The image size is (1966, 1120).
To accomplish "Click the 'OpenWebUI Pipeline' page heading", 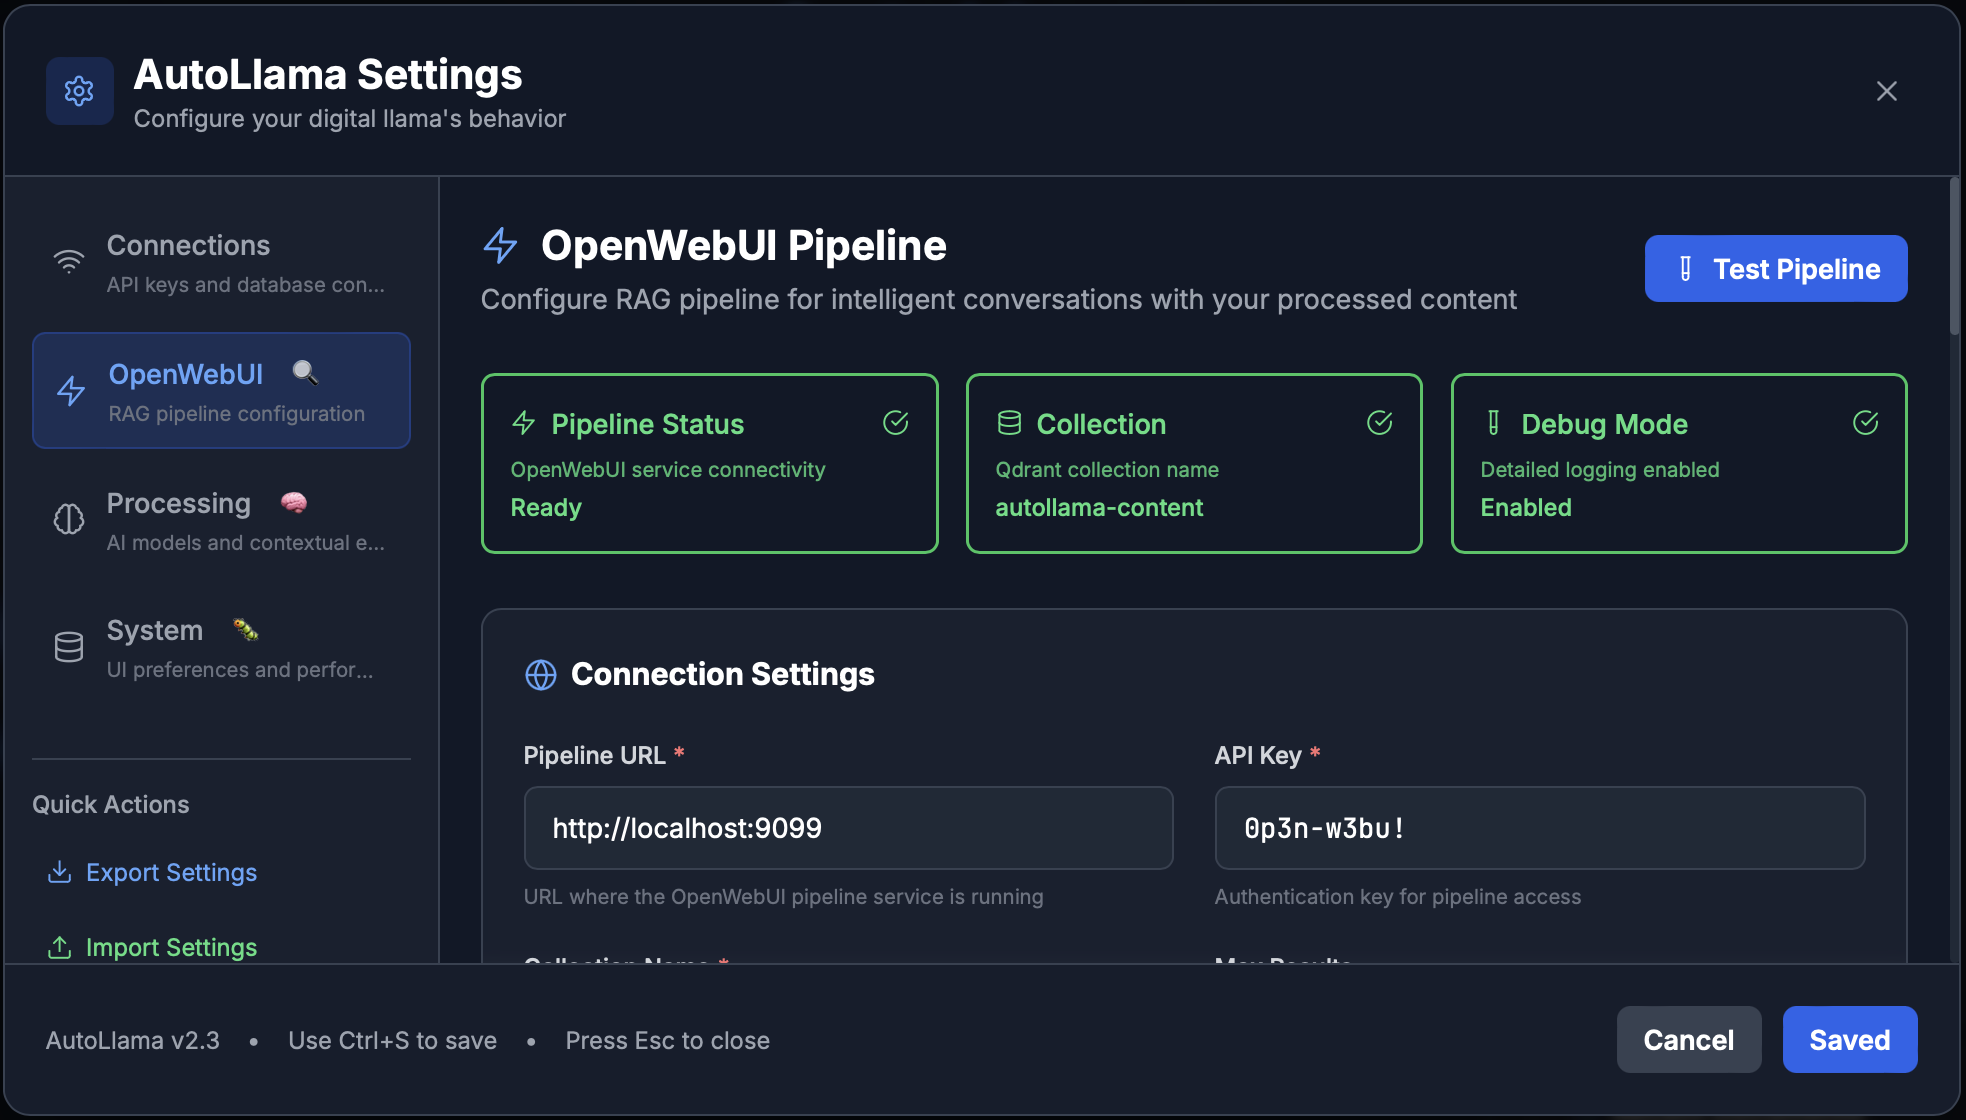I will (x=743, y=245).
